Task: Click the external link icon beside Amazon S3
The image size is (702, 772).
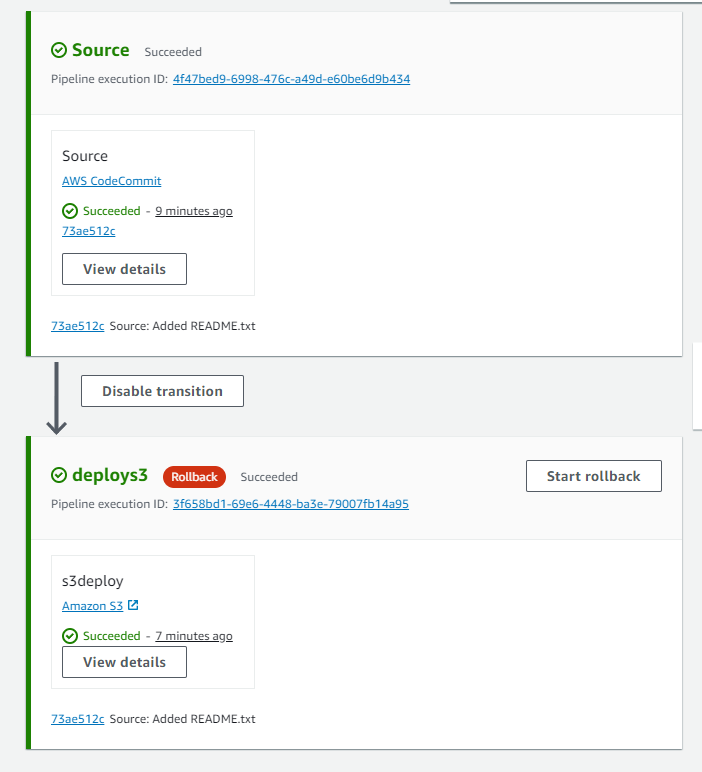Action: click(133, 605)
